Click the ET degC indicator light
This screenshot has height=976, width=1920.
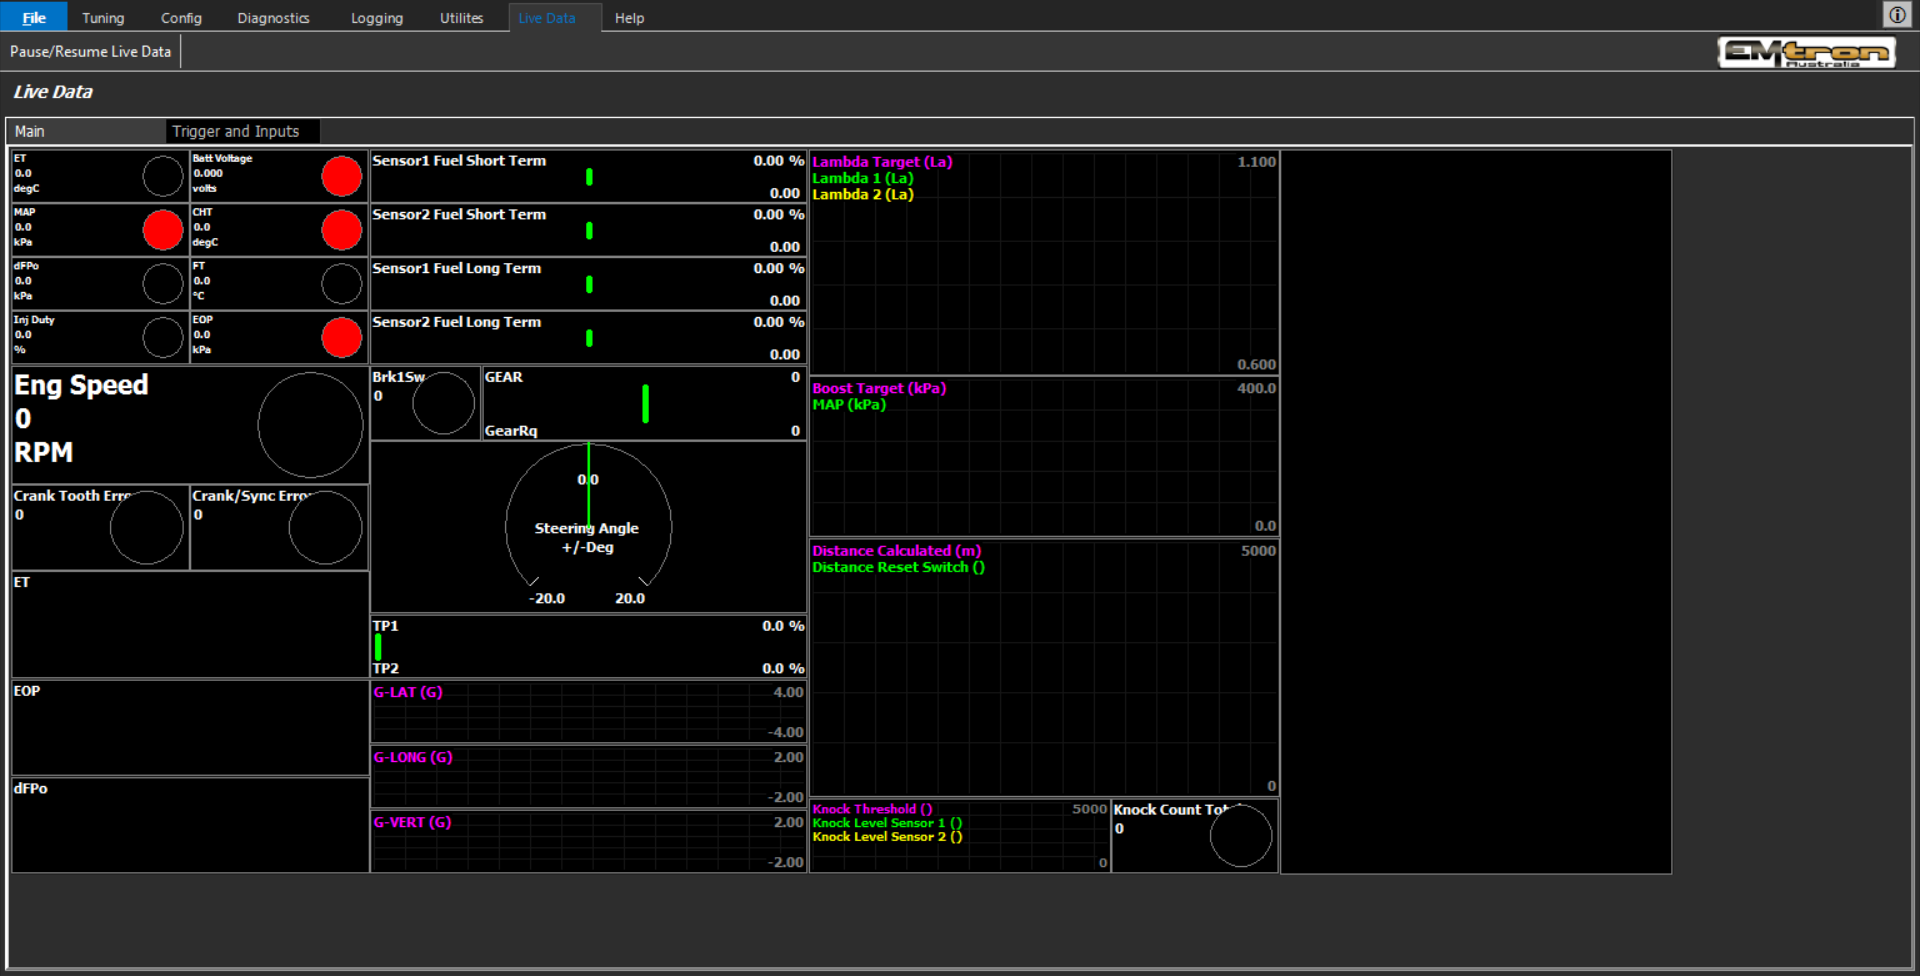163,176
